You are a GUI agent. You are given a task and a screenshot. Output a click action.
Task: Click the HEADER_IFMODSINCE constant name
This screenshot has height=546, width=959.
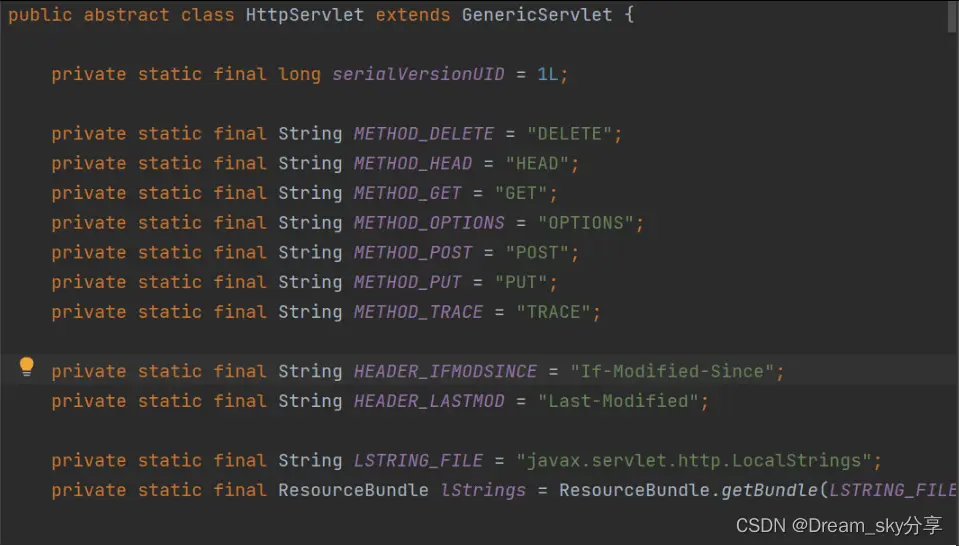click(x=445, y=371)
